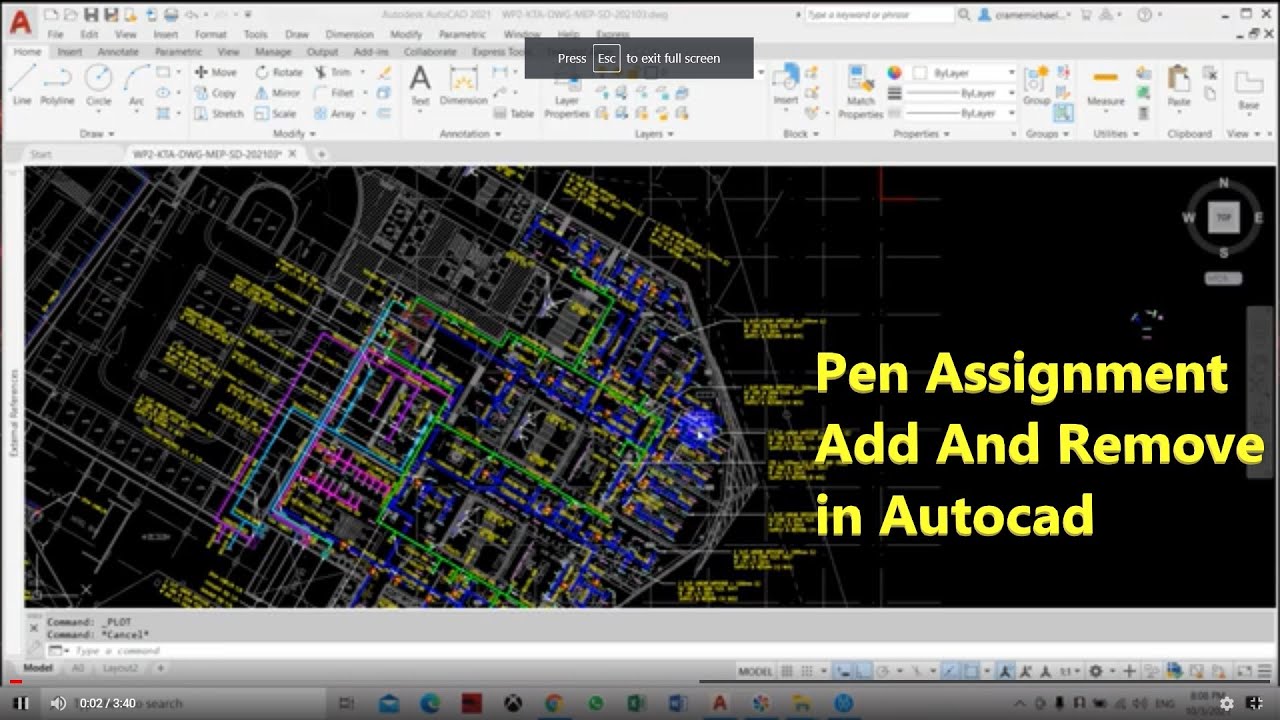Expand the Utilities panel
Viewport: 1280px width, 720px height.
[x=1115, y=133]
